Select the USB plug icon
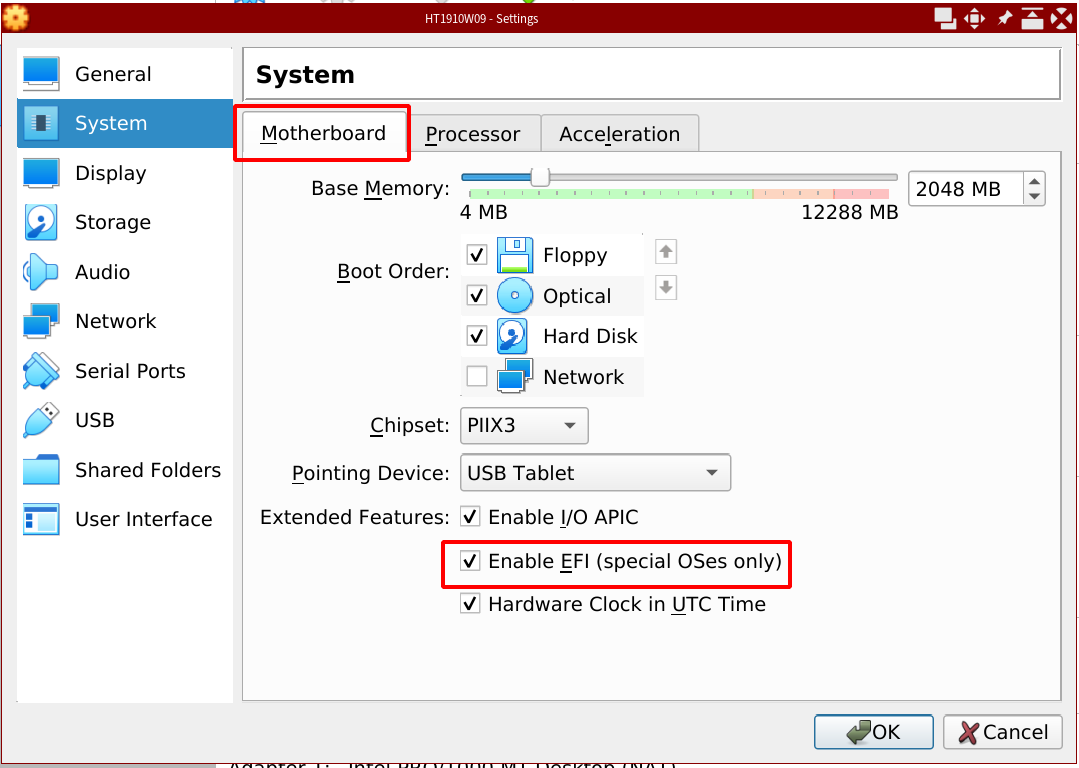1079x768 pixels. [x=41, y=420]
